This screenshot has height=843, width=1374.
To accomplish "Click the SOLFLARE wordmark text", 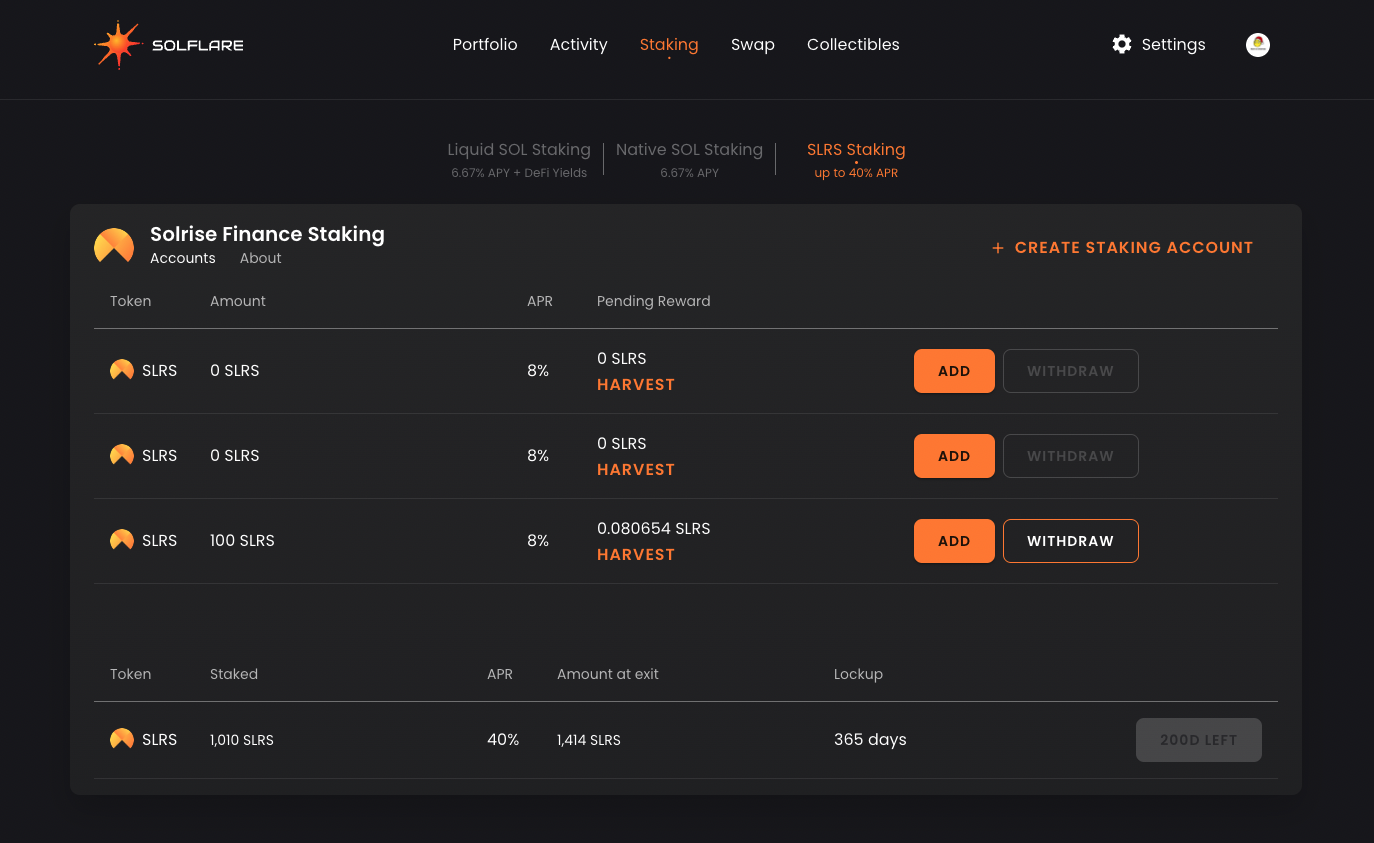I will coord(198,45).
